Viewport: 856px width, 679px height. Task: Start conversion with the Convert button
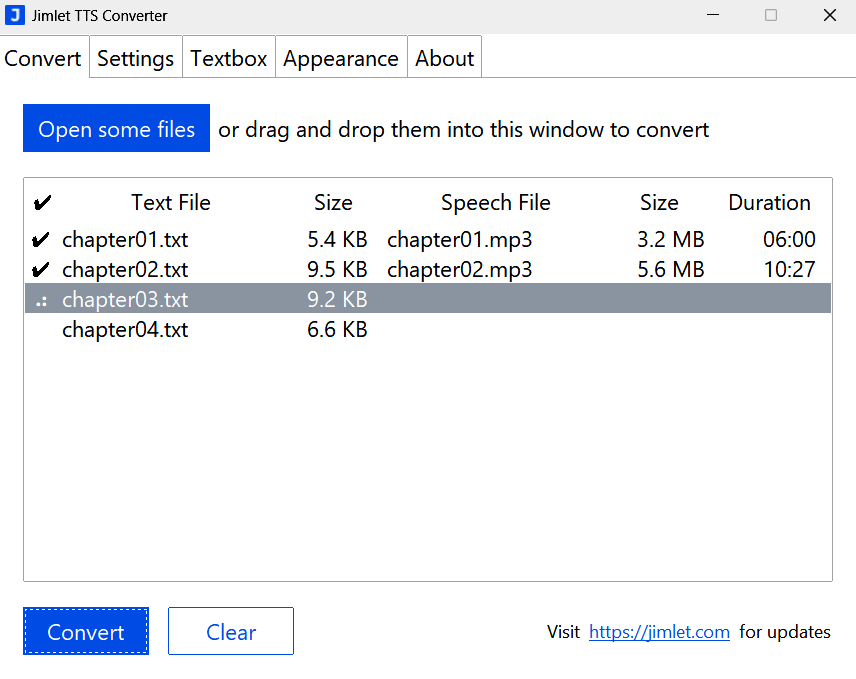(85, 631)
